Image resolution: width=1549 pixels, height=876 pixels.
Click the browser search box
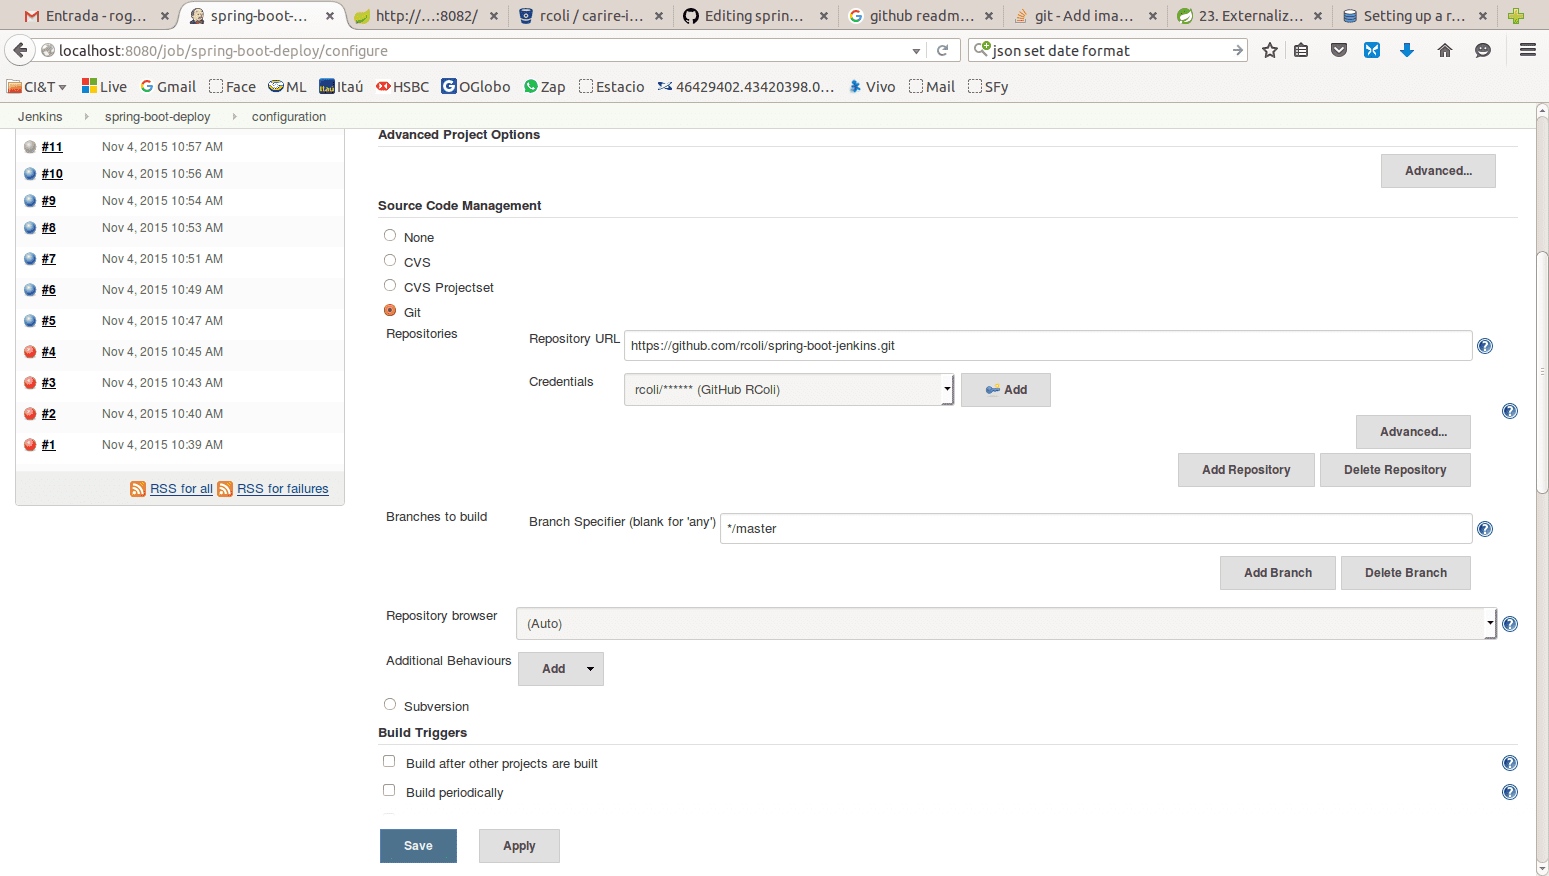(1107, 50)
